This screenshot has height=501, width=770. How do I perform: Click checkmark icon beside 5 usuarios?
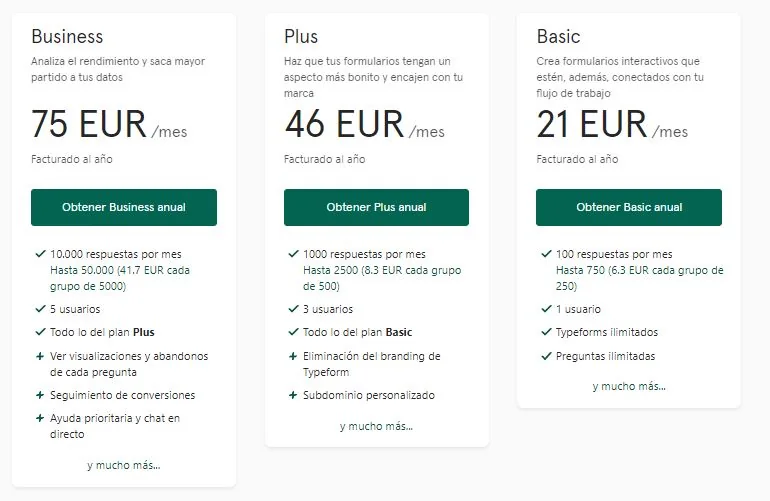[40, 309]
